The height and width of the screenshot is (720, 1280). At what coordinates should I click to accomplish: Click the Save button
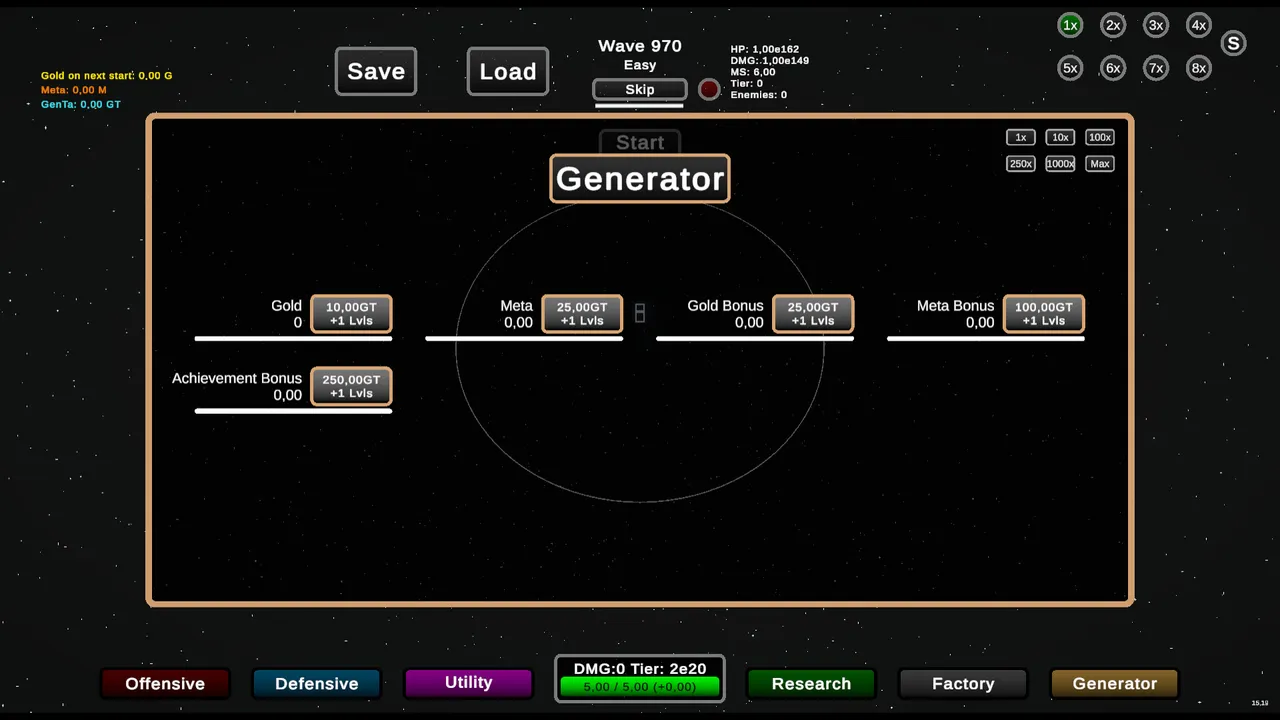[376, 71]
